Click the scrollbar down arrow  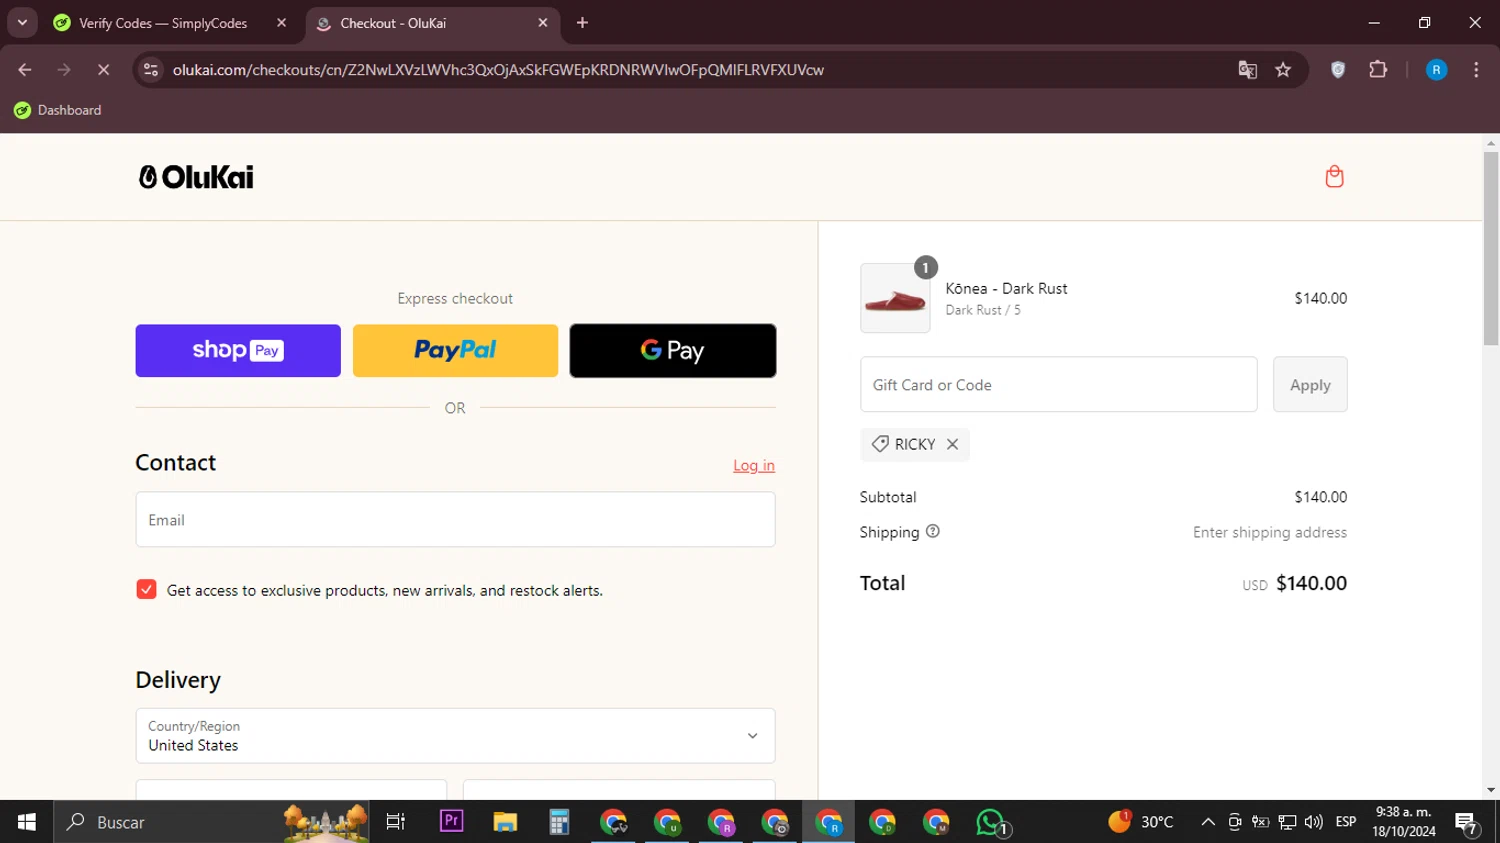[1491, 790]
